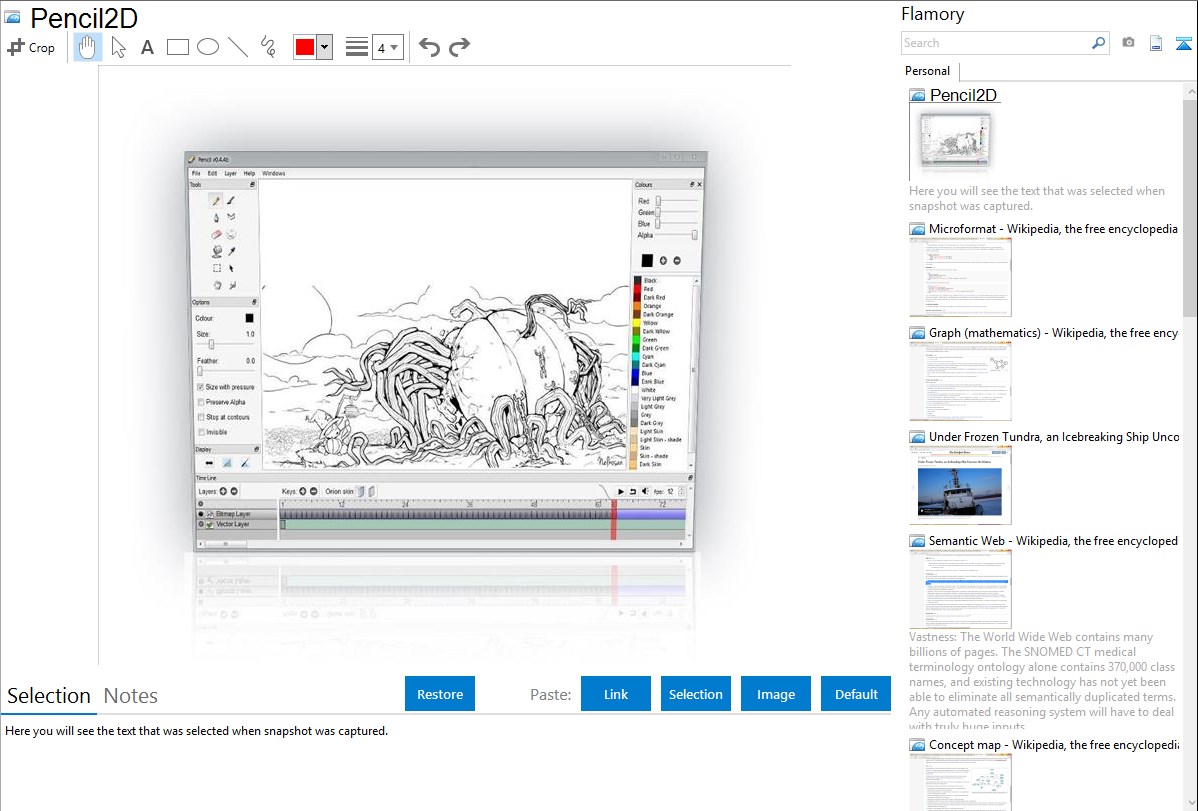This screenshot has width=1198, height=811.
Task: Open the color picker dropdown arrow
Action: pyautogui.click(x=325, y=47)
